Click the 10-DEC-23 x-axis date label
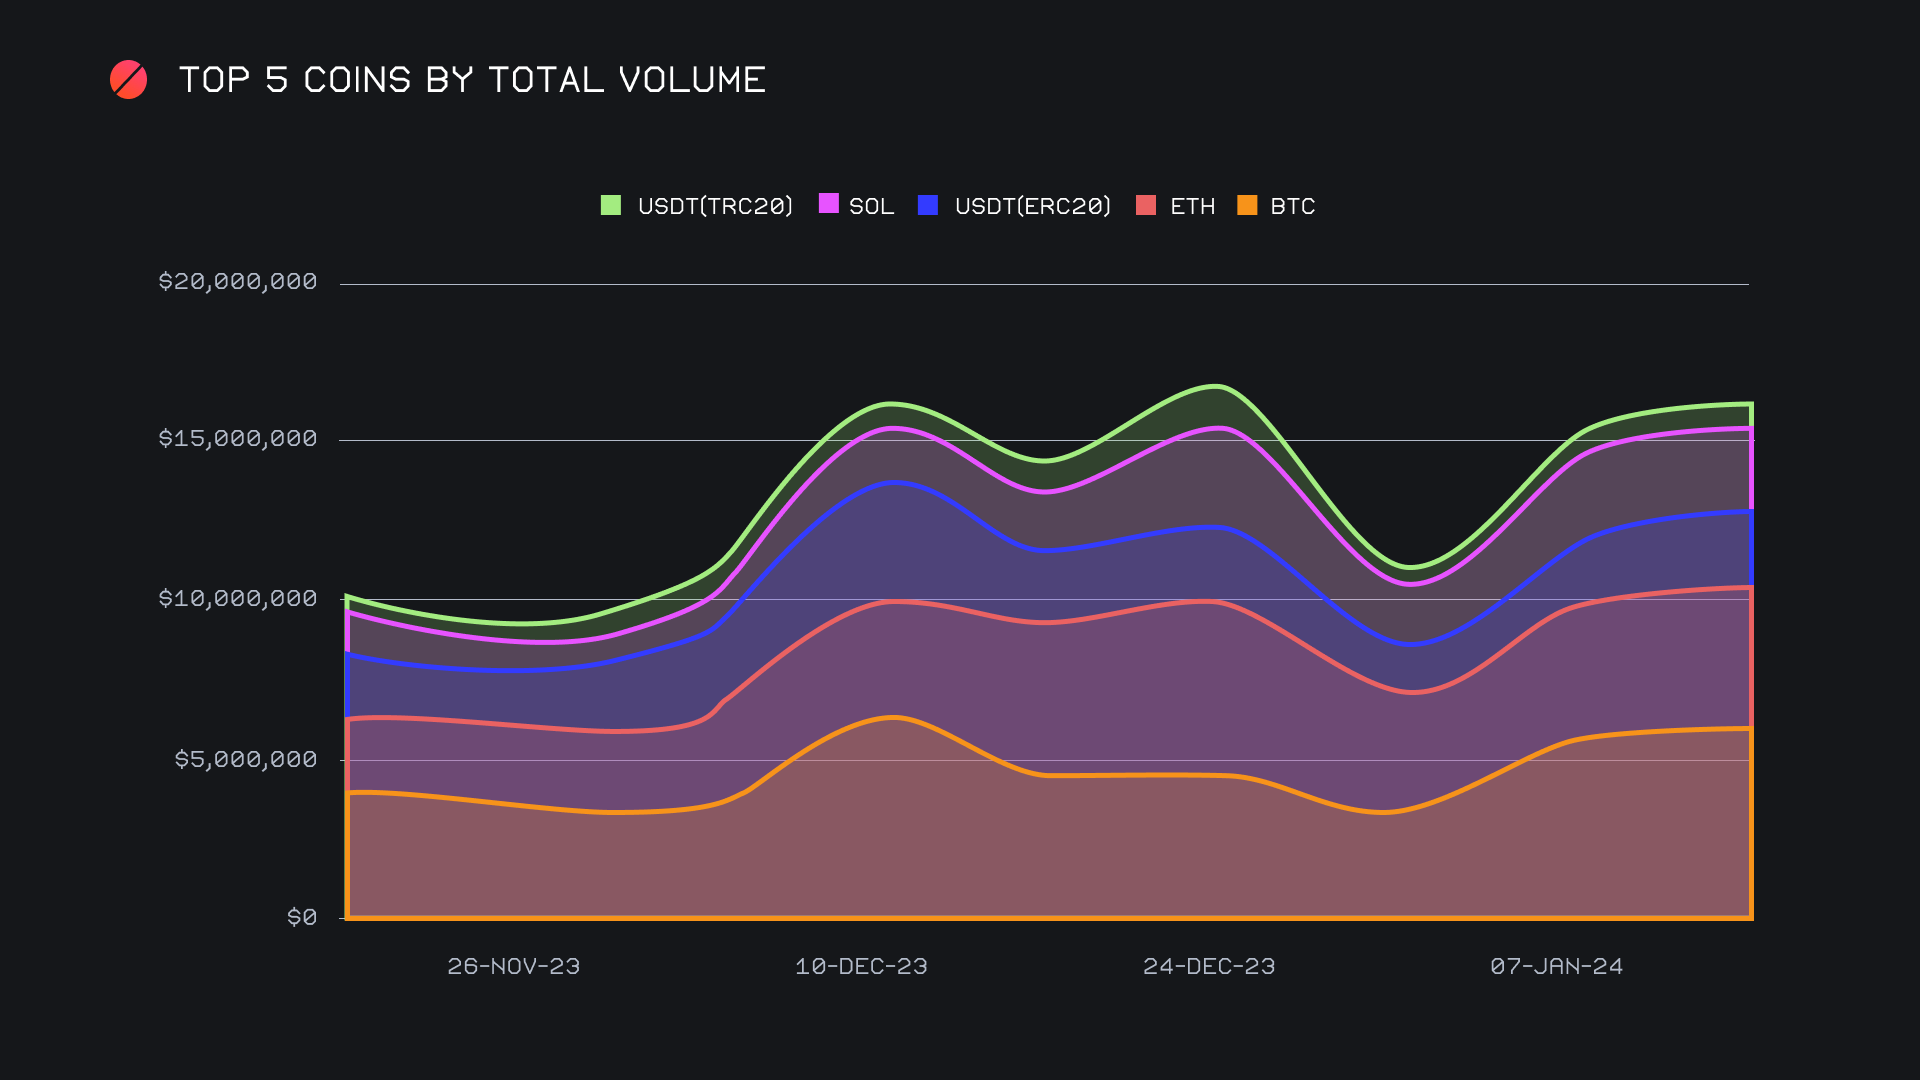The image size is (1920, 1080). pyautogui.click(x=861, y=966)
